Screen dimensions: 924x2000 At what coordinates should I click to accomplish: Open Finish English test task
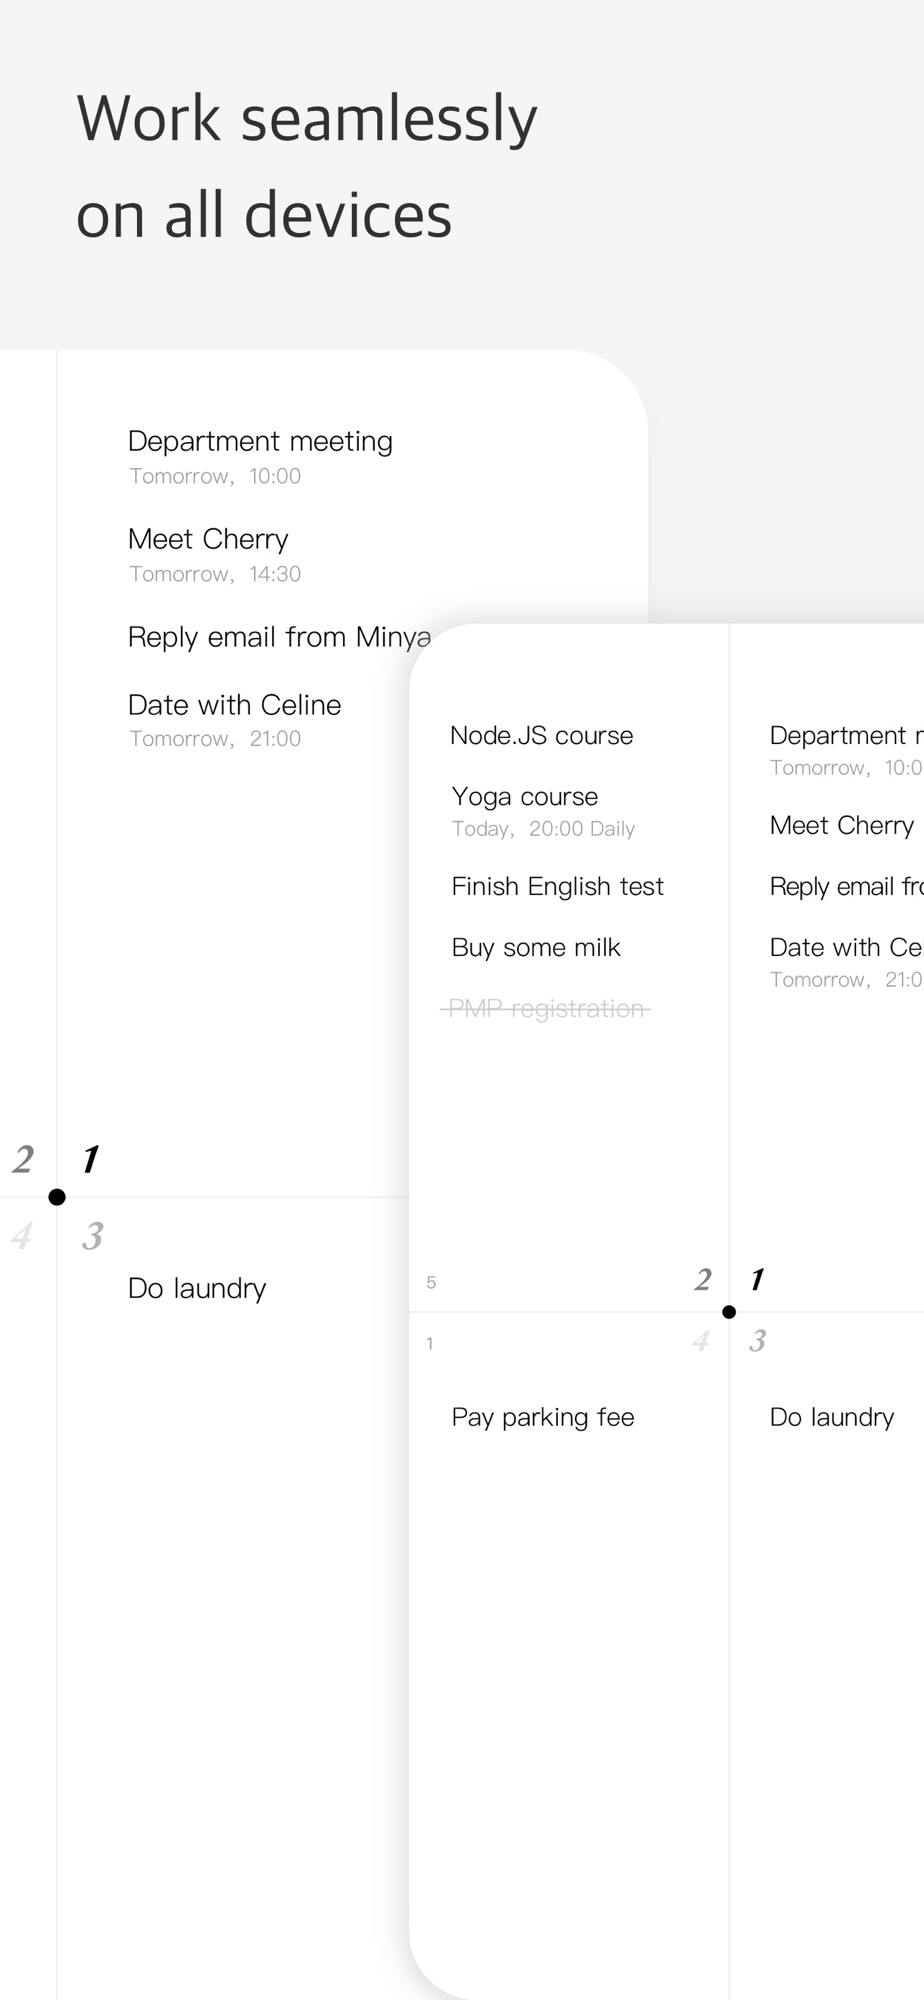(x=557, y=887)
